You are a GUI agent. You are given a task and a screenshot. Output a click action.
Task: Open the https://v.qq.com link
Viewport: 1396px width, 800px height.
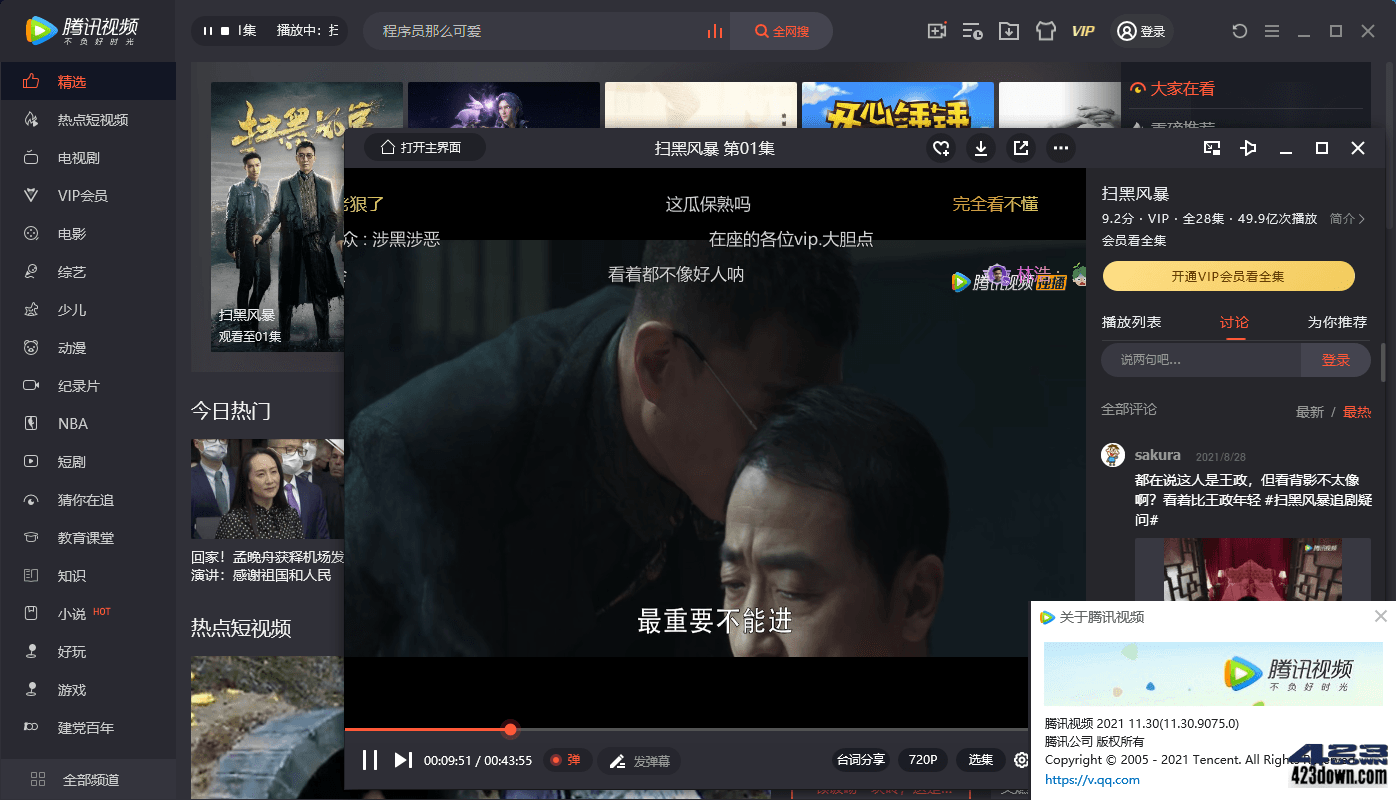coord(1092,780)
